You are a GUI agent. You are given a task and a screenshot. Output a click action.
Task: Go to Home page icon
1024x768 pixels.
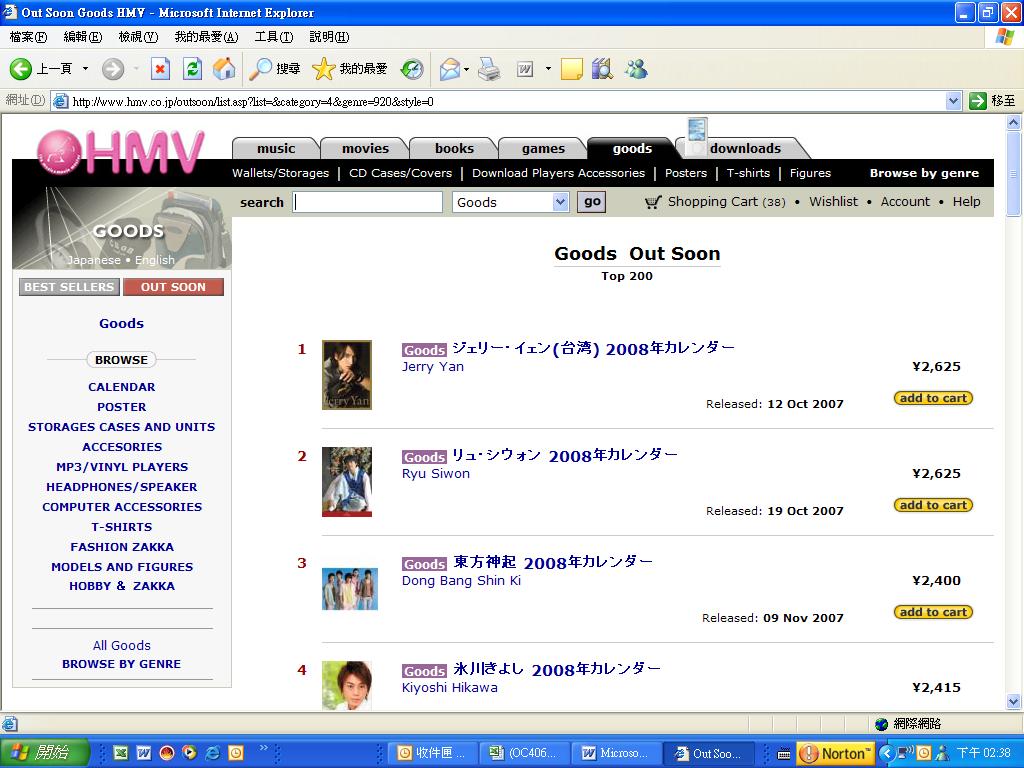pos(224,69)
